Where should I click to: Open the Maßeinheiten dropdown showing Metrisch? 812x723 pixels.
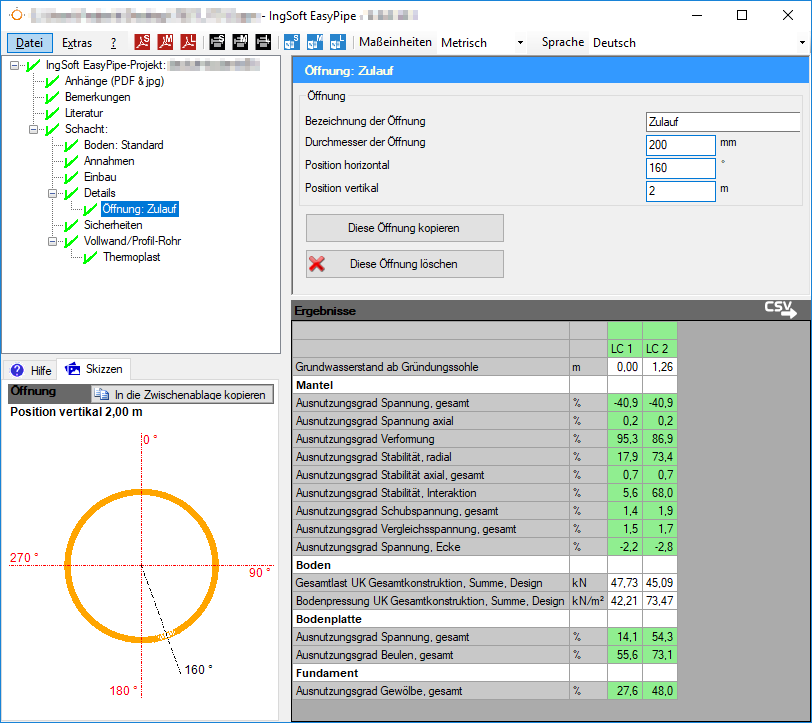click(x=482, y=43)
